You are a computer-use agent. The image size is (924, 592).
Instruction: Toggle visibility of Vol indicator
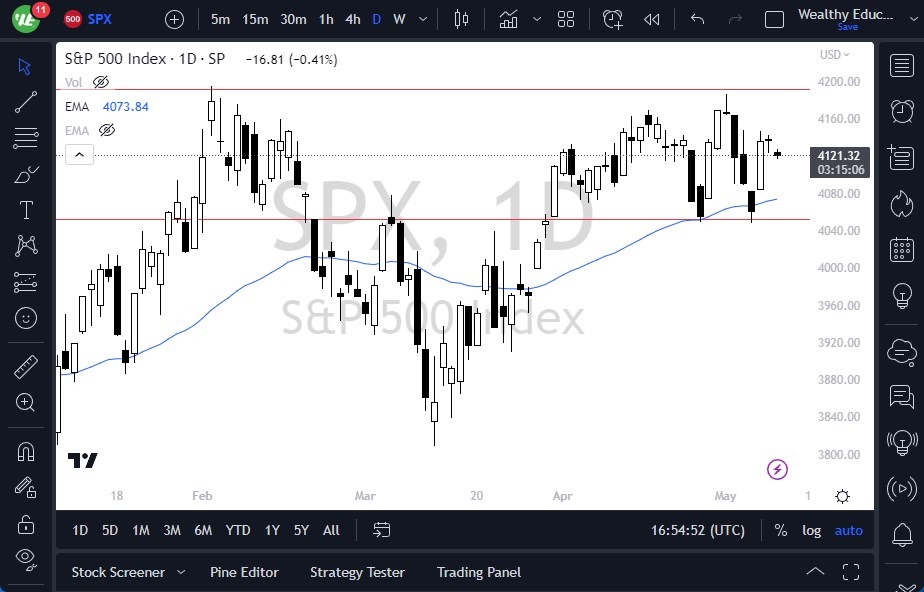tap(101, 82)
